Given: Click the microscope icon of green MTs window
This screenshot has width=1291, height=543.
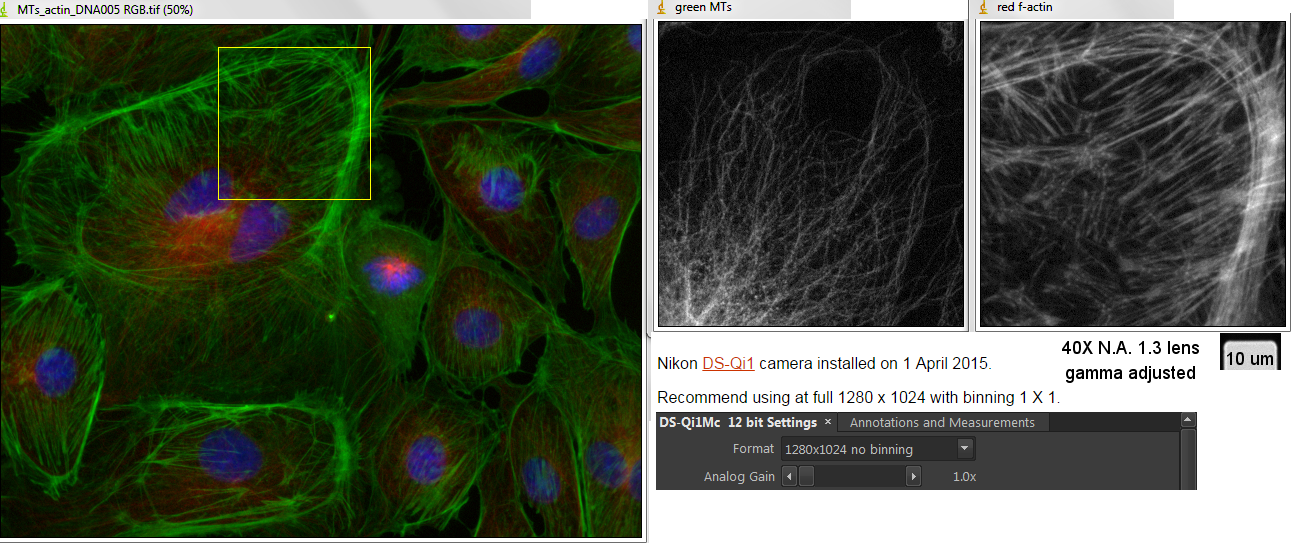Looking at the screenshot, I should [x=663, y=8].
